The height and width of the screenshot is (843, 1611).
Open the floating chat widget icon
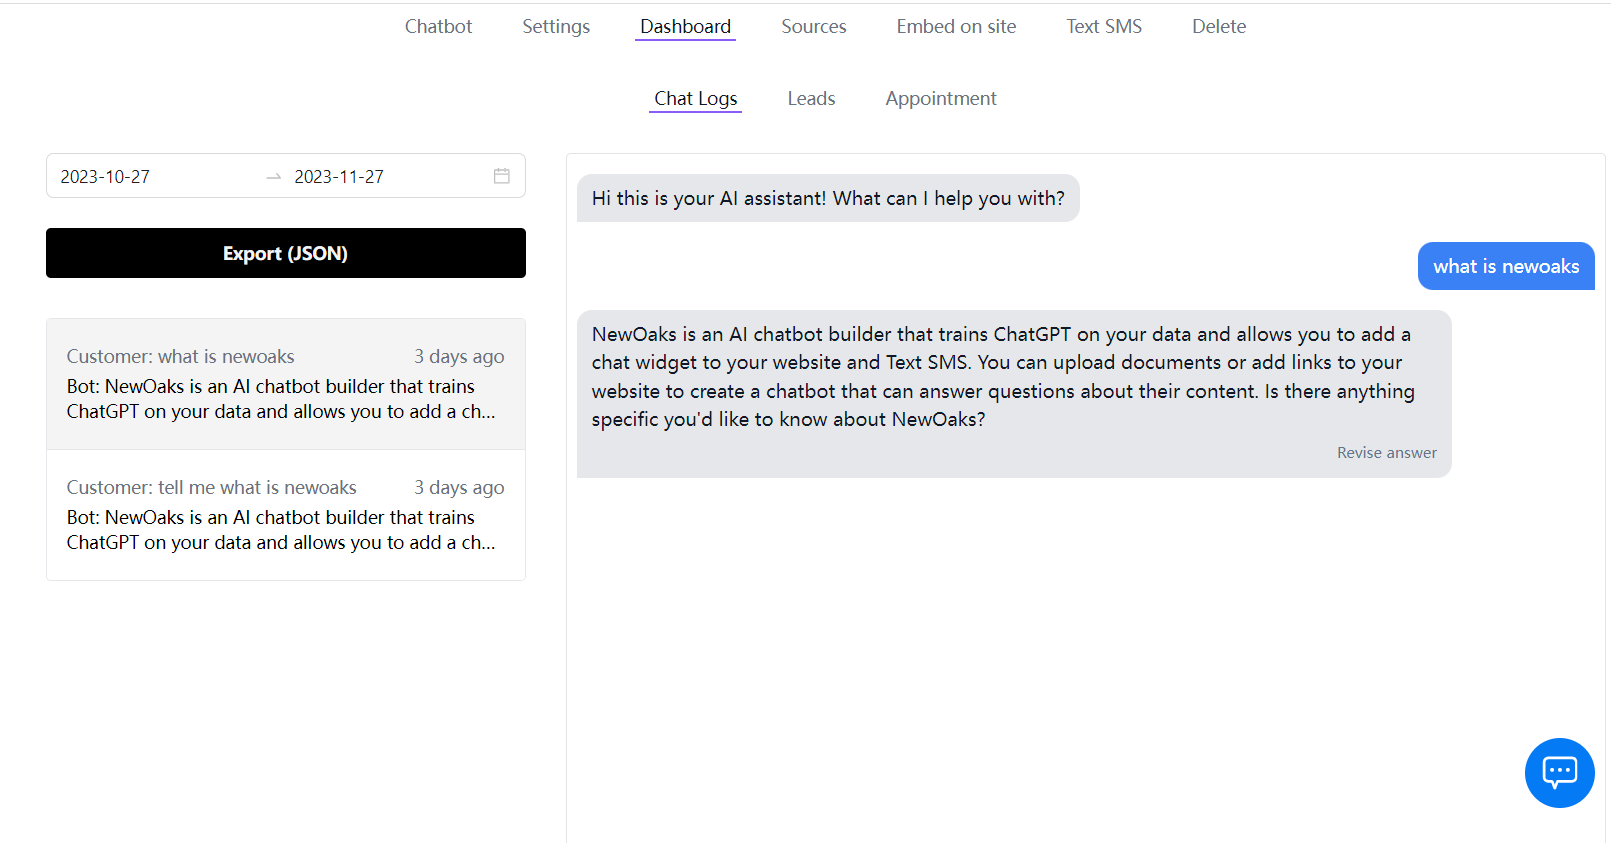pos(1559,772)
